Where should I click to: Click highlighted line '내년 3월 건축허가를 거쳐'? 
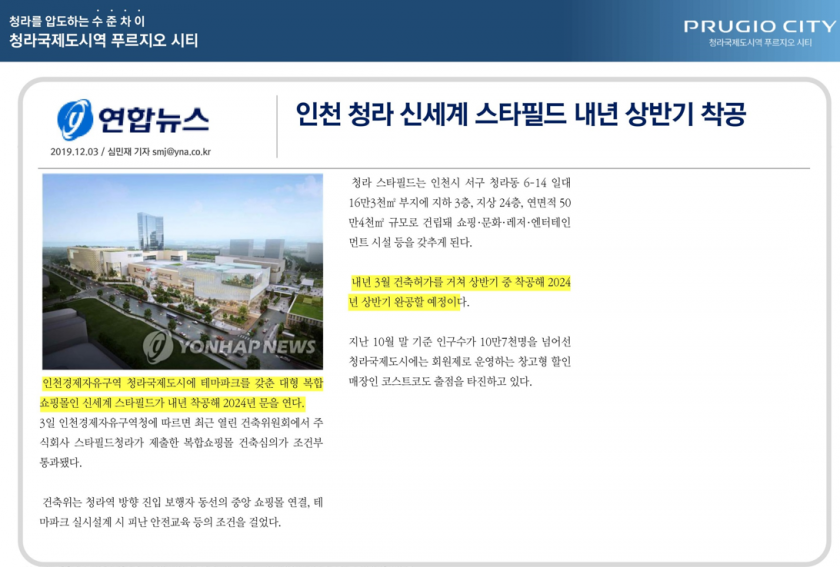(461, 282)
